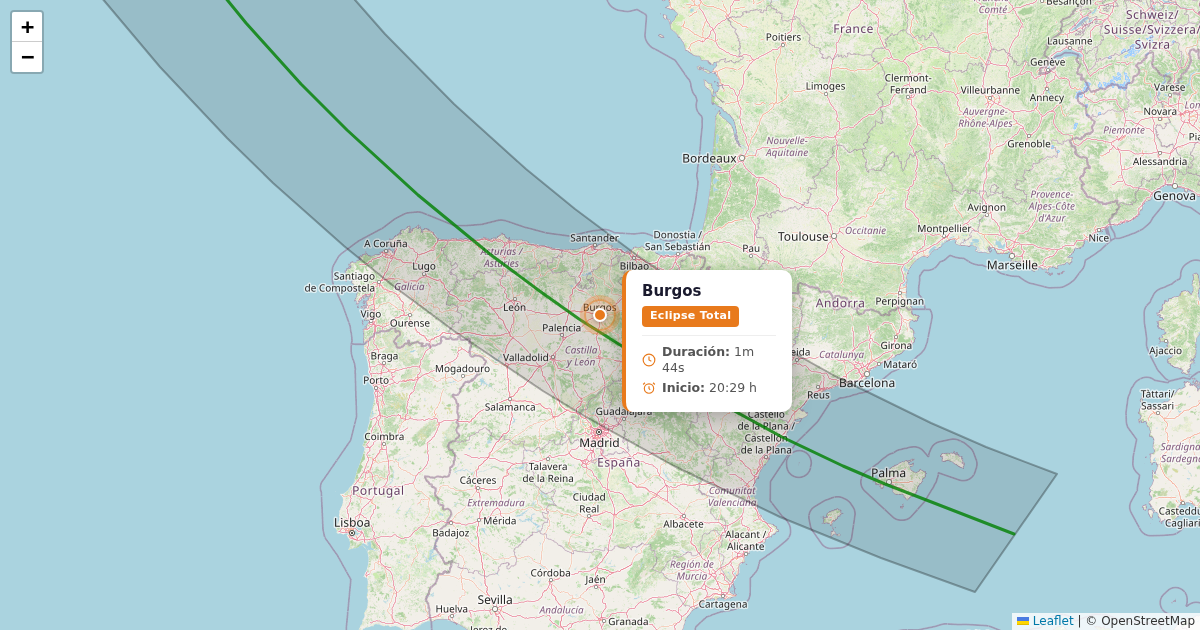Click the España country label
This screenshot has width=1200, height=630.
click(x=619, y=463)
